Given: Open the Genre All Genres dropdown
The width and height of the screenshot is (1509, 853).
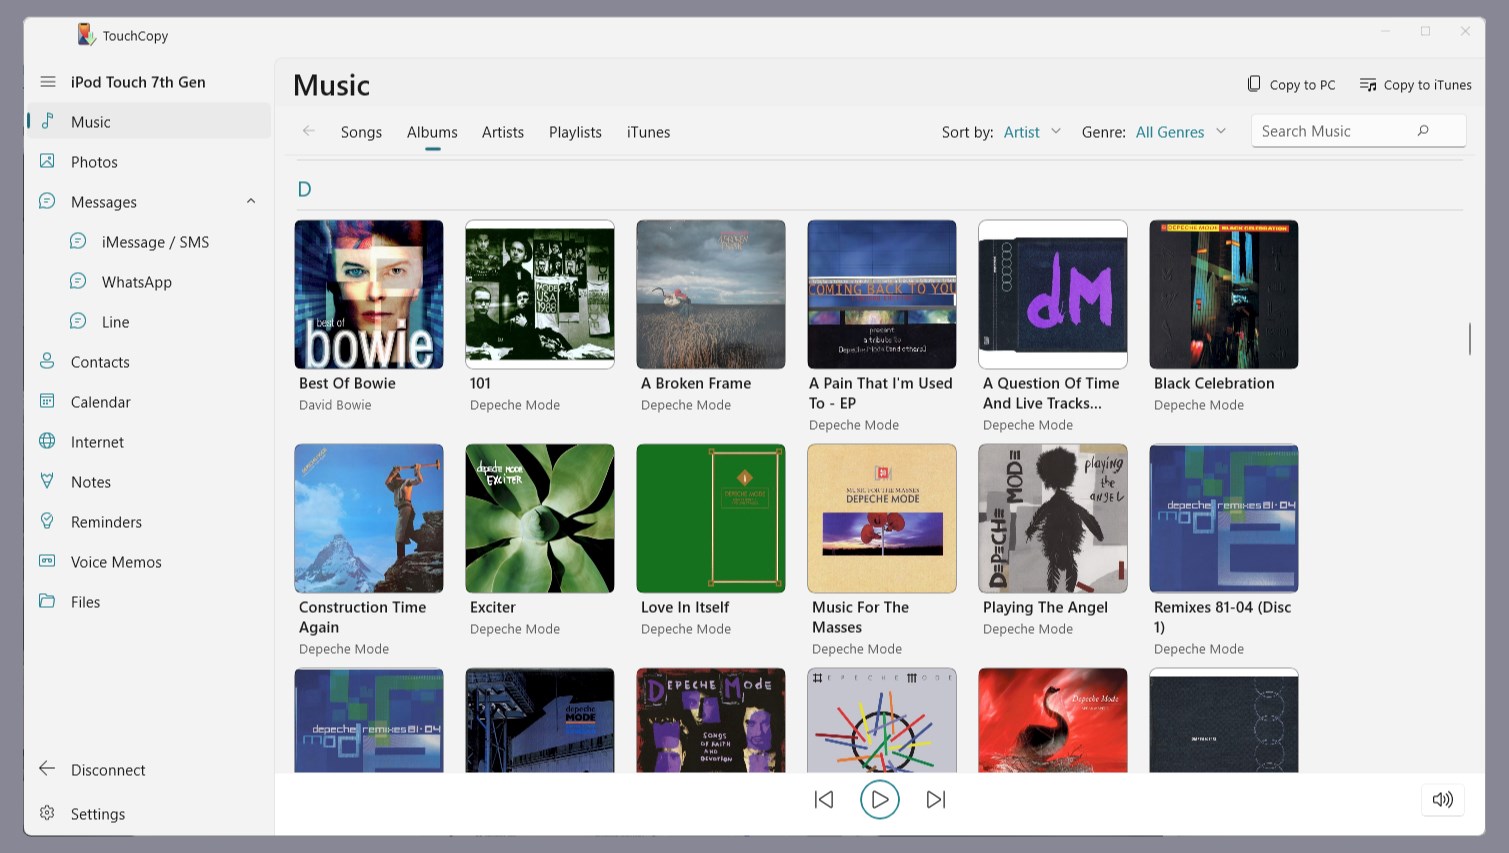Looking at the screenshot, I should pyautogui.click(x=1181, y=132).
